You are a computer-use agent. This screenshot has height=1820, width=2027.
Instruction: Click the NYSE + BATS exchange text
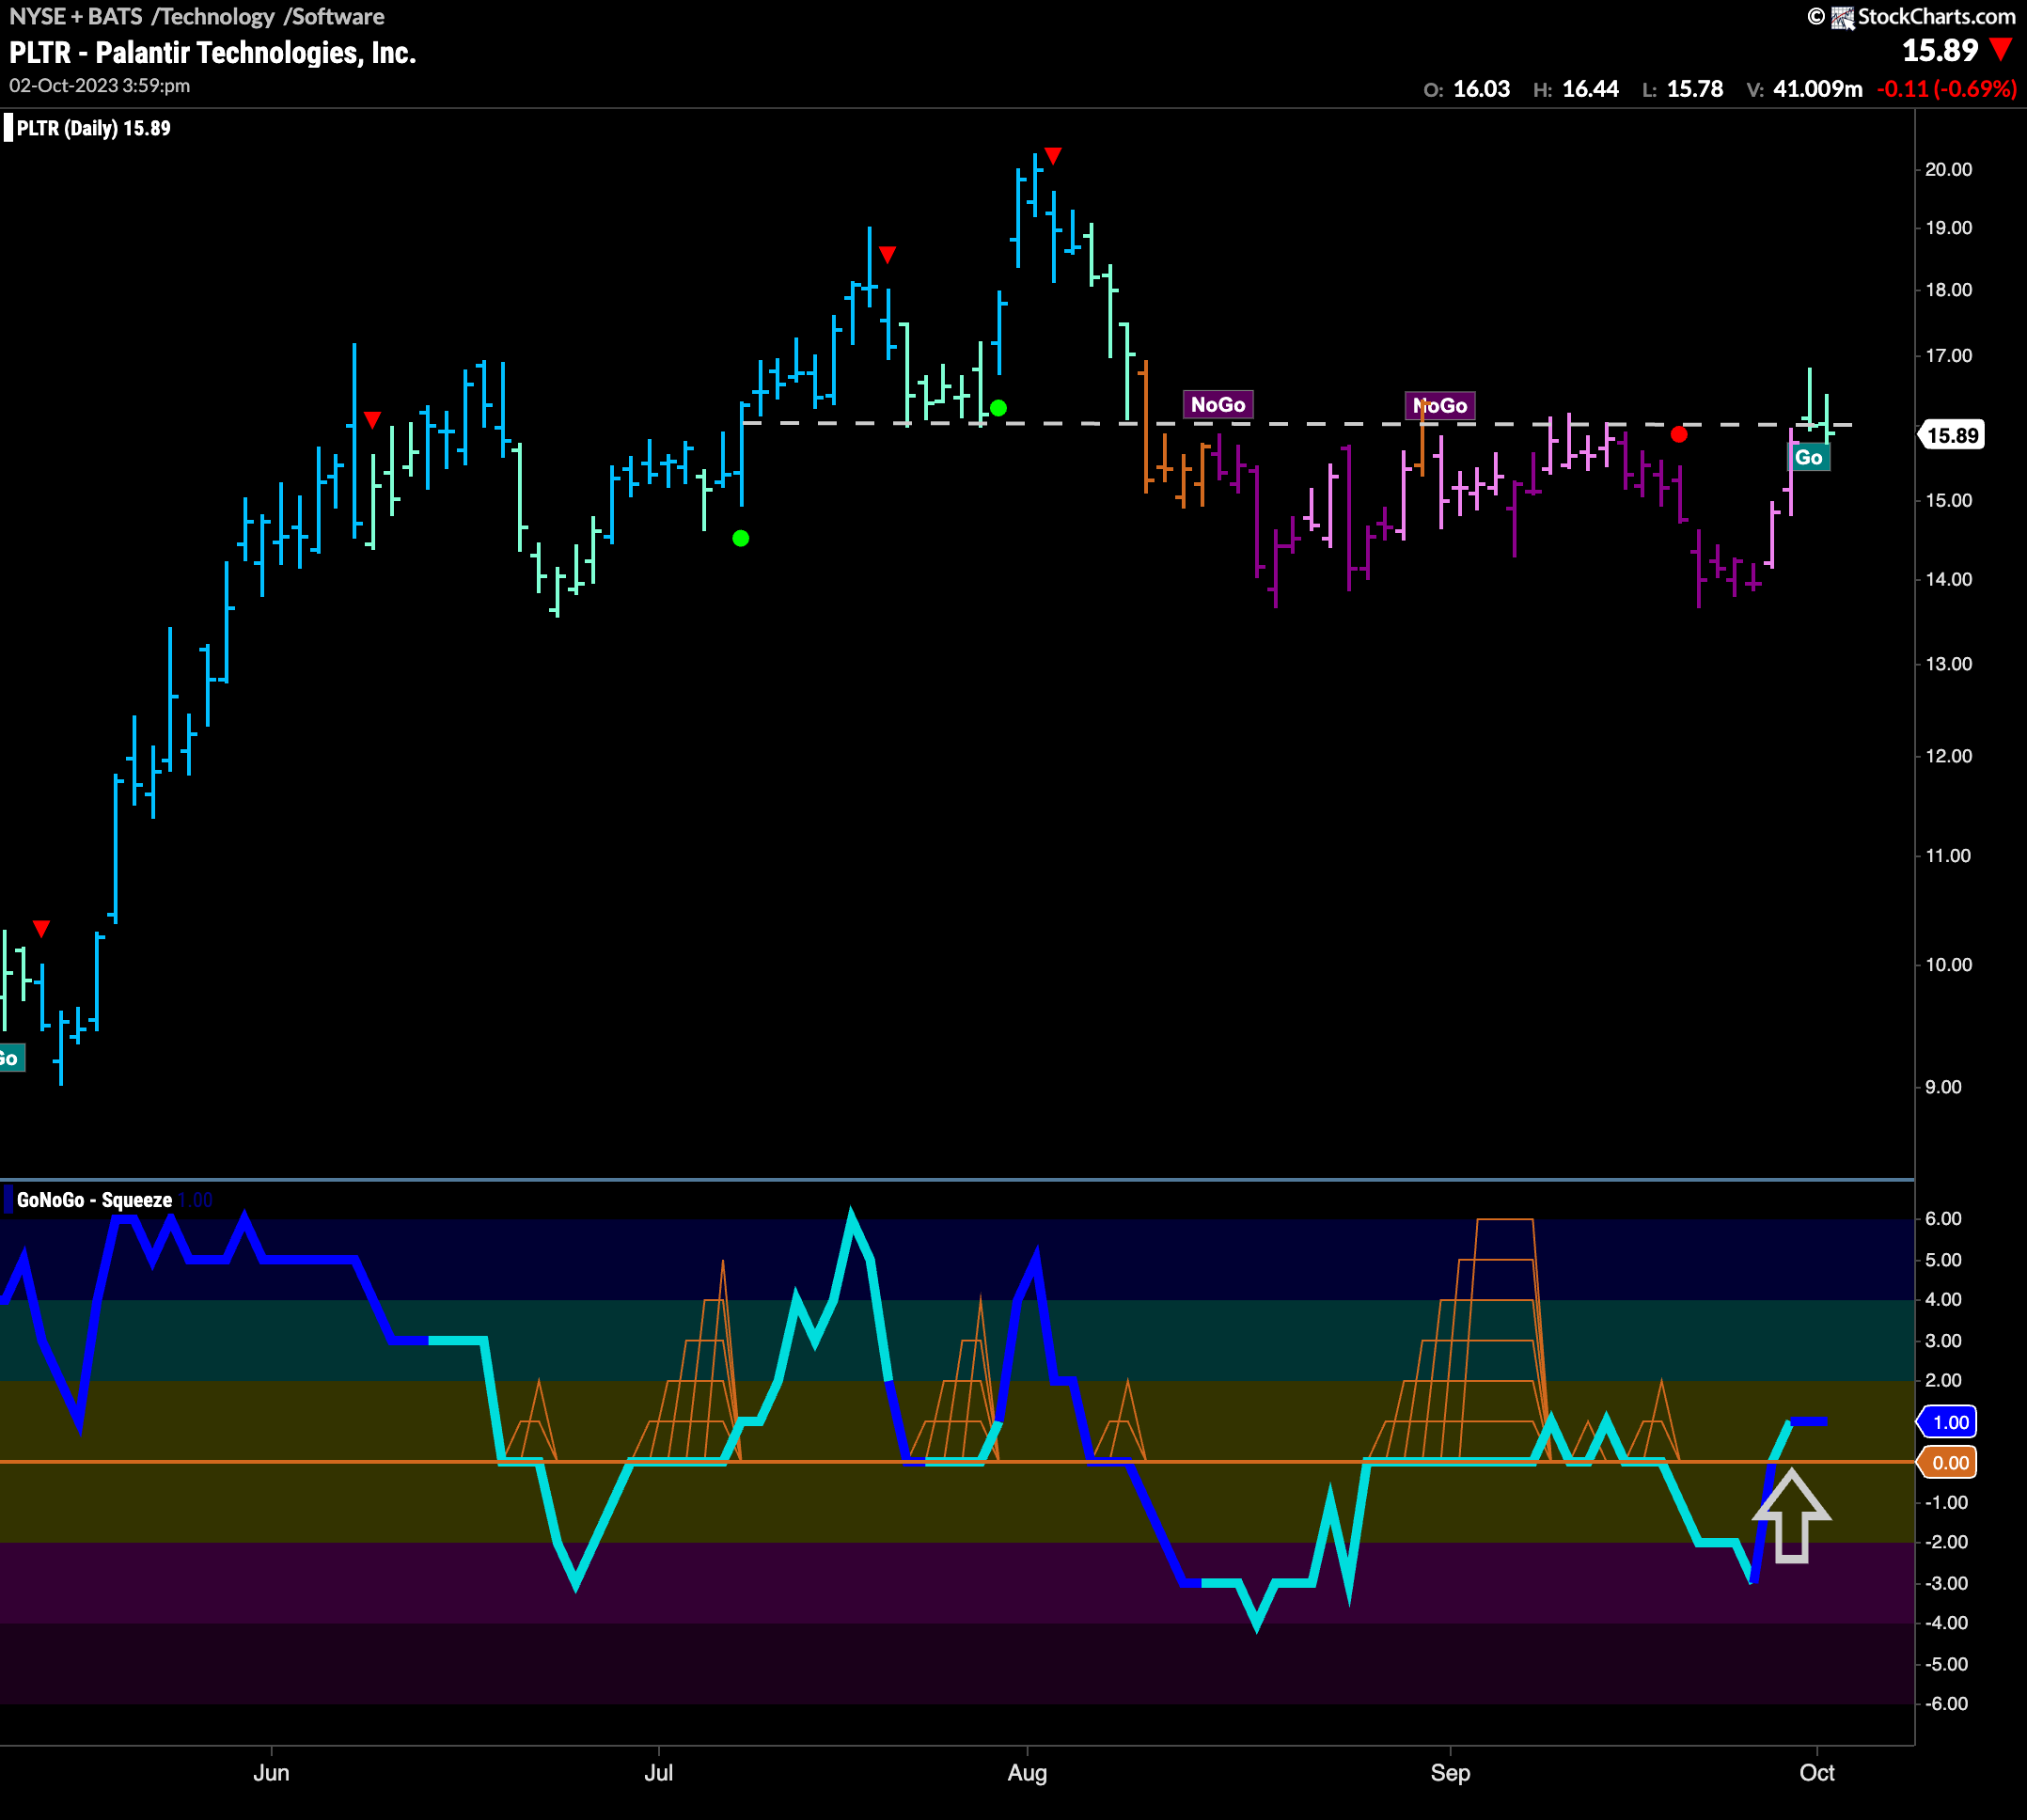coord(76,16)
